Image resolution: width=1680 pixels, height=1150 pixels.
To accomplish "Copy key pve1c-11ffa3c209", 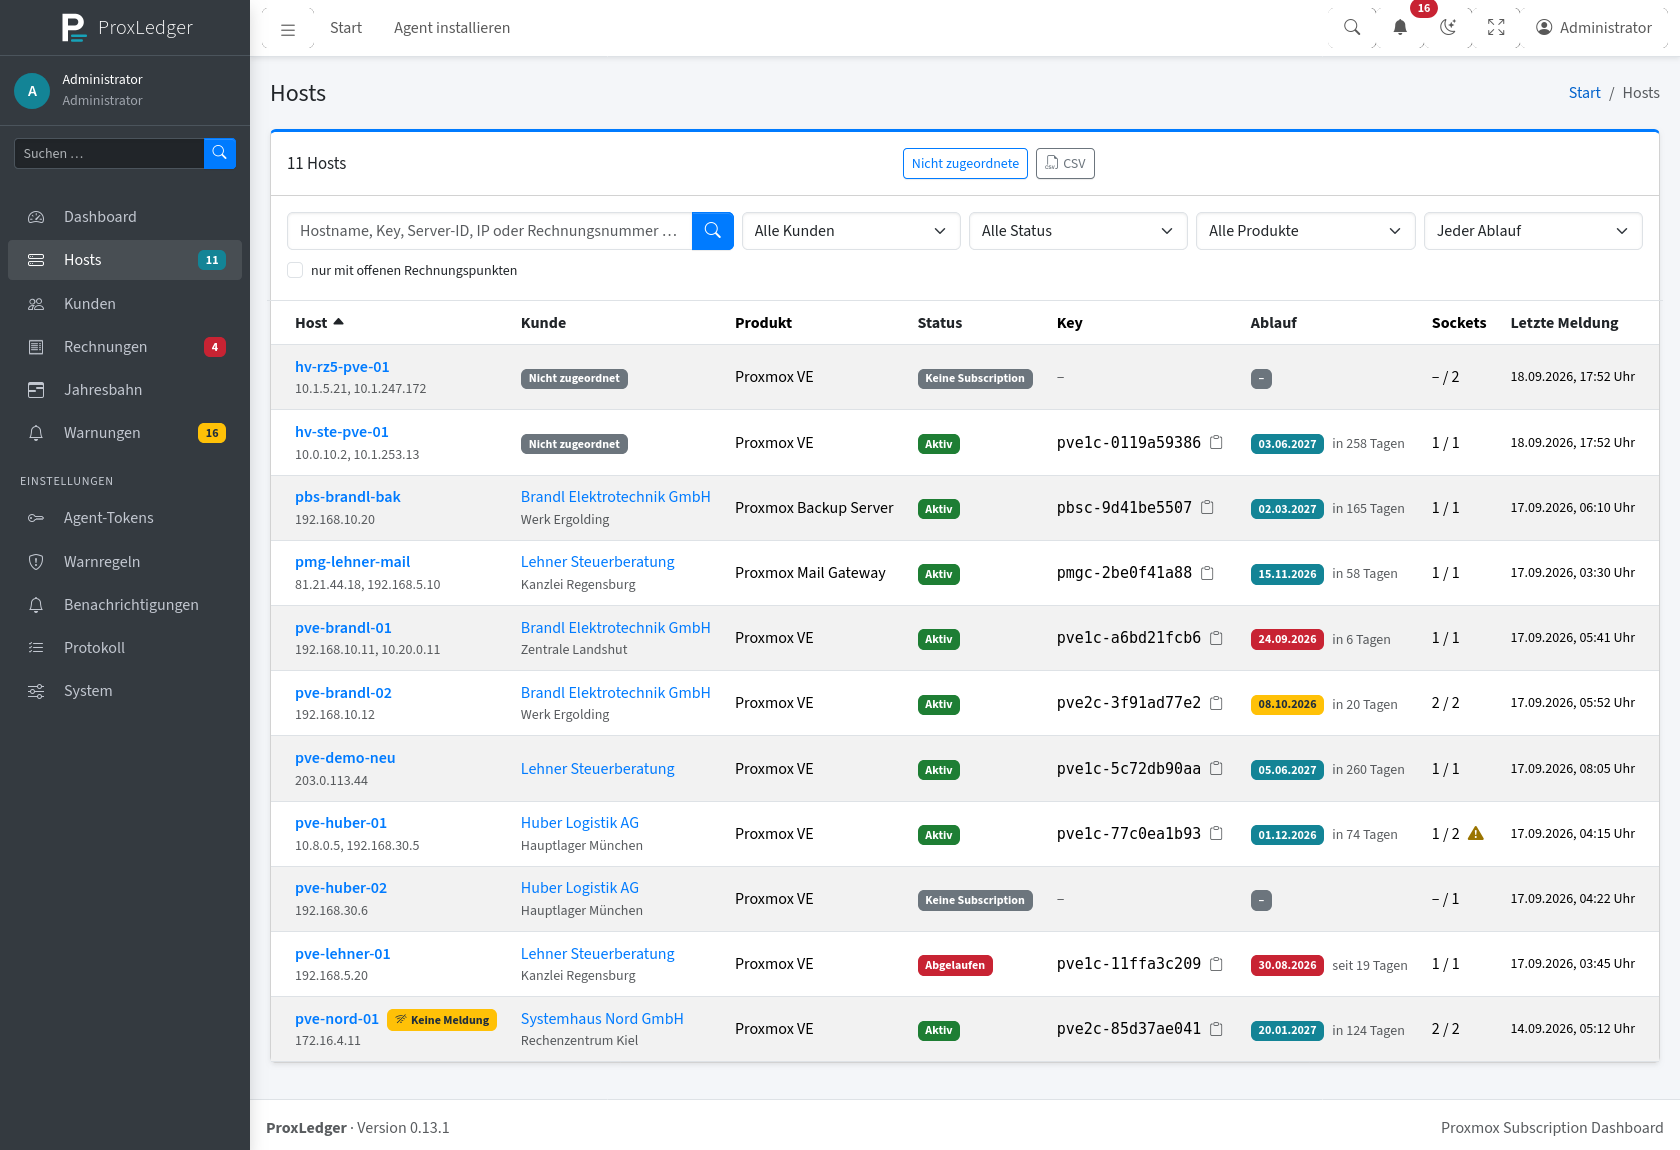I will 1216,964.
